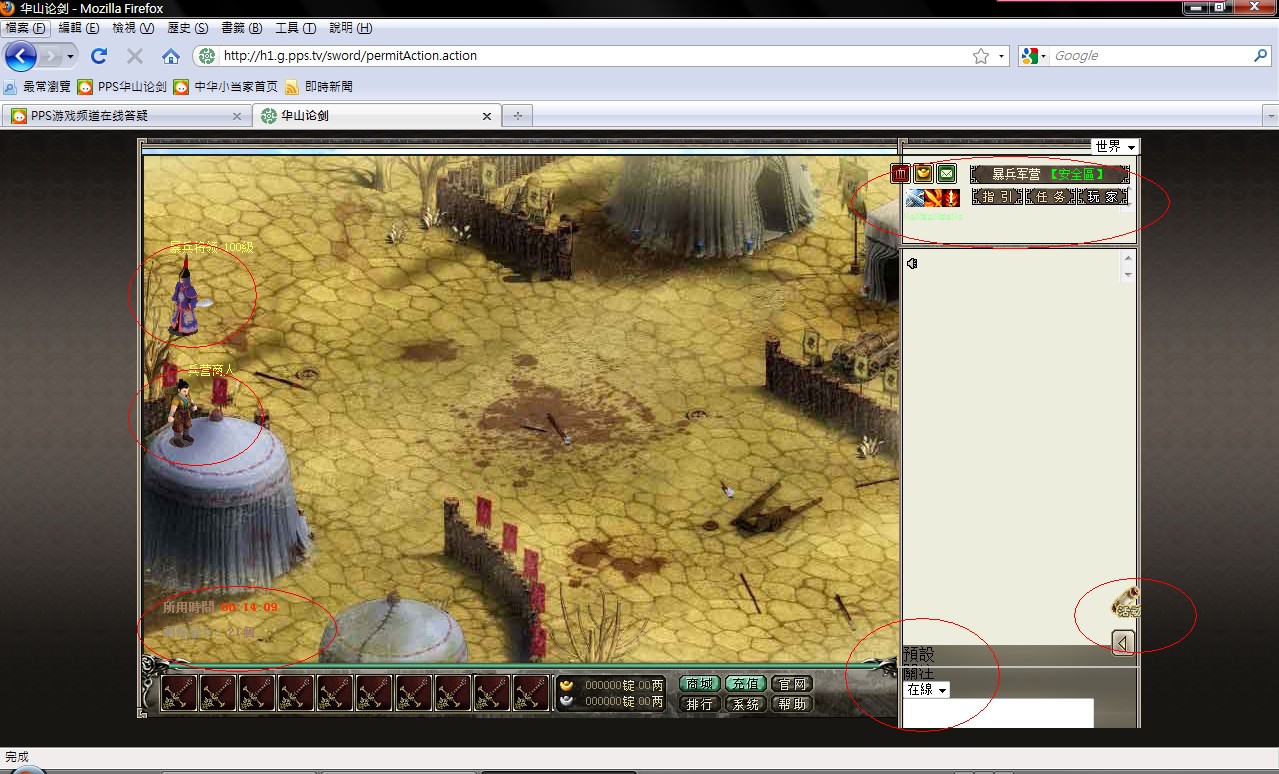
Task: Click the scroll icon in chat panel
Action: coord(1125,604)
